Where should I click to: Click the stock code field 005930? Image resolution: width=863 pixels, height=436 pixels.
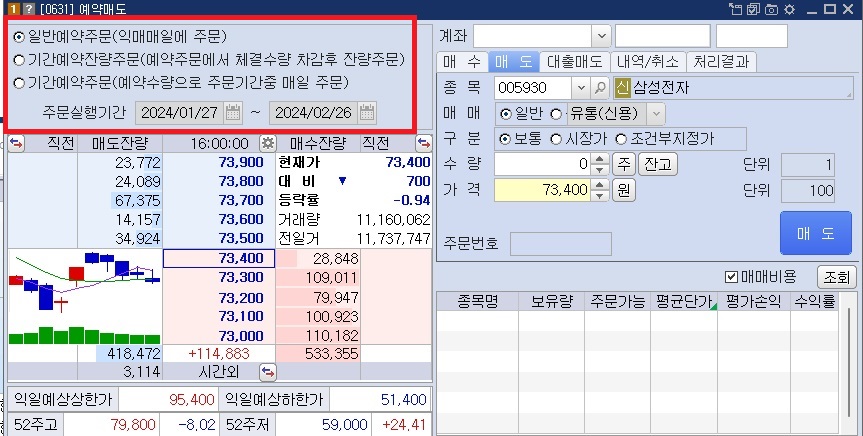click(x=533, y=88)
